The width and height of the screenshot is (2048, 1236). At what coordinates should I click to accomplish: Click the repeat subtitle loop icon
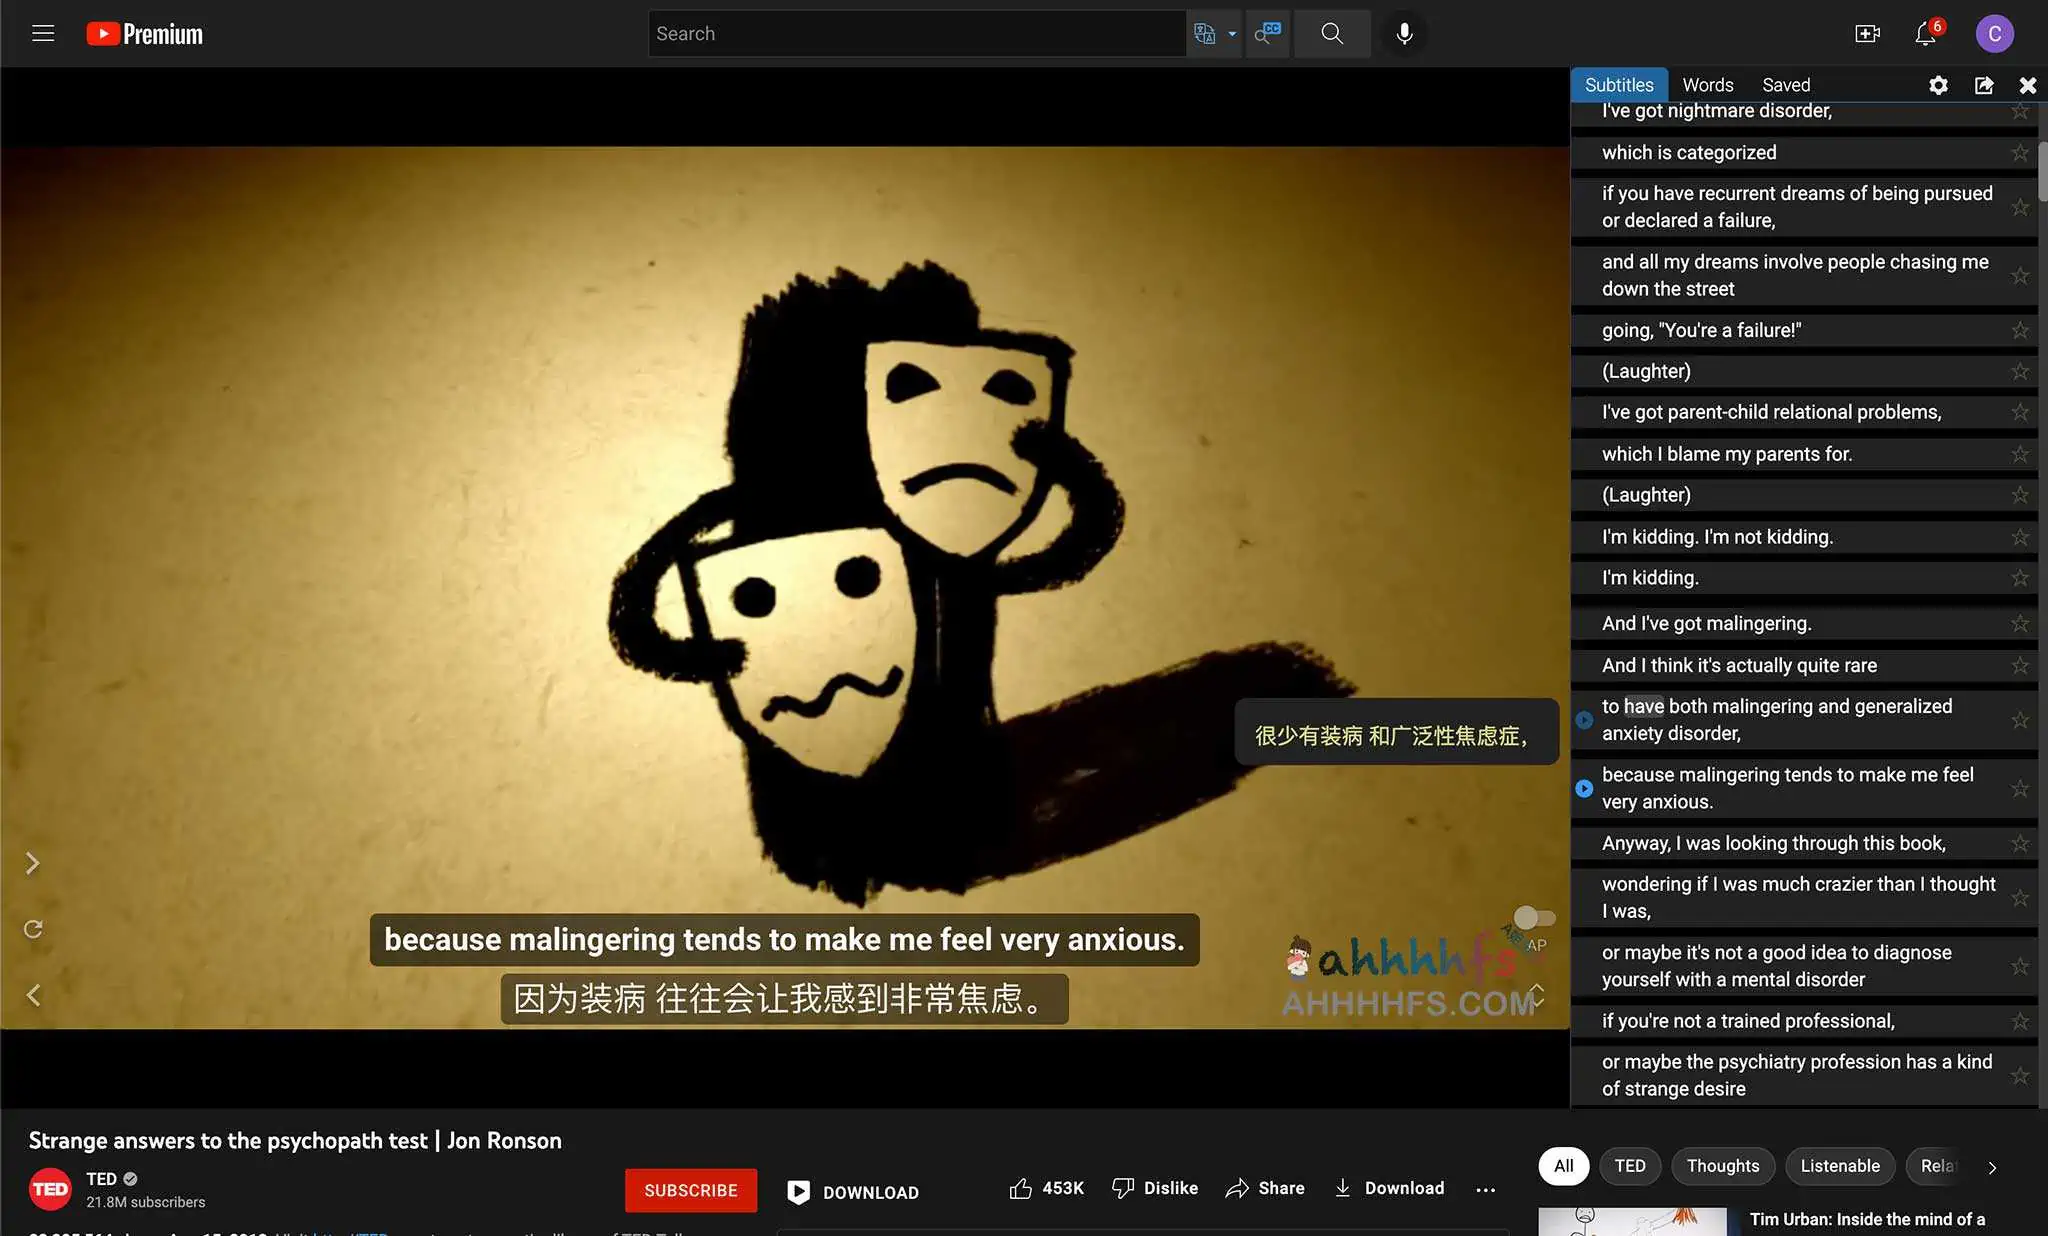[33, 929]
